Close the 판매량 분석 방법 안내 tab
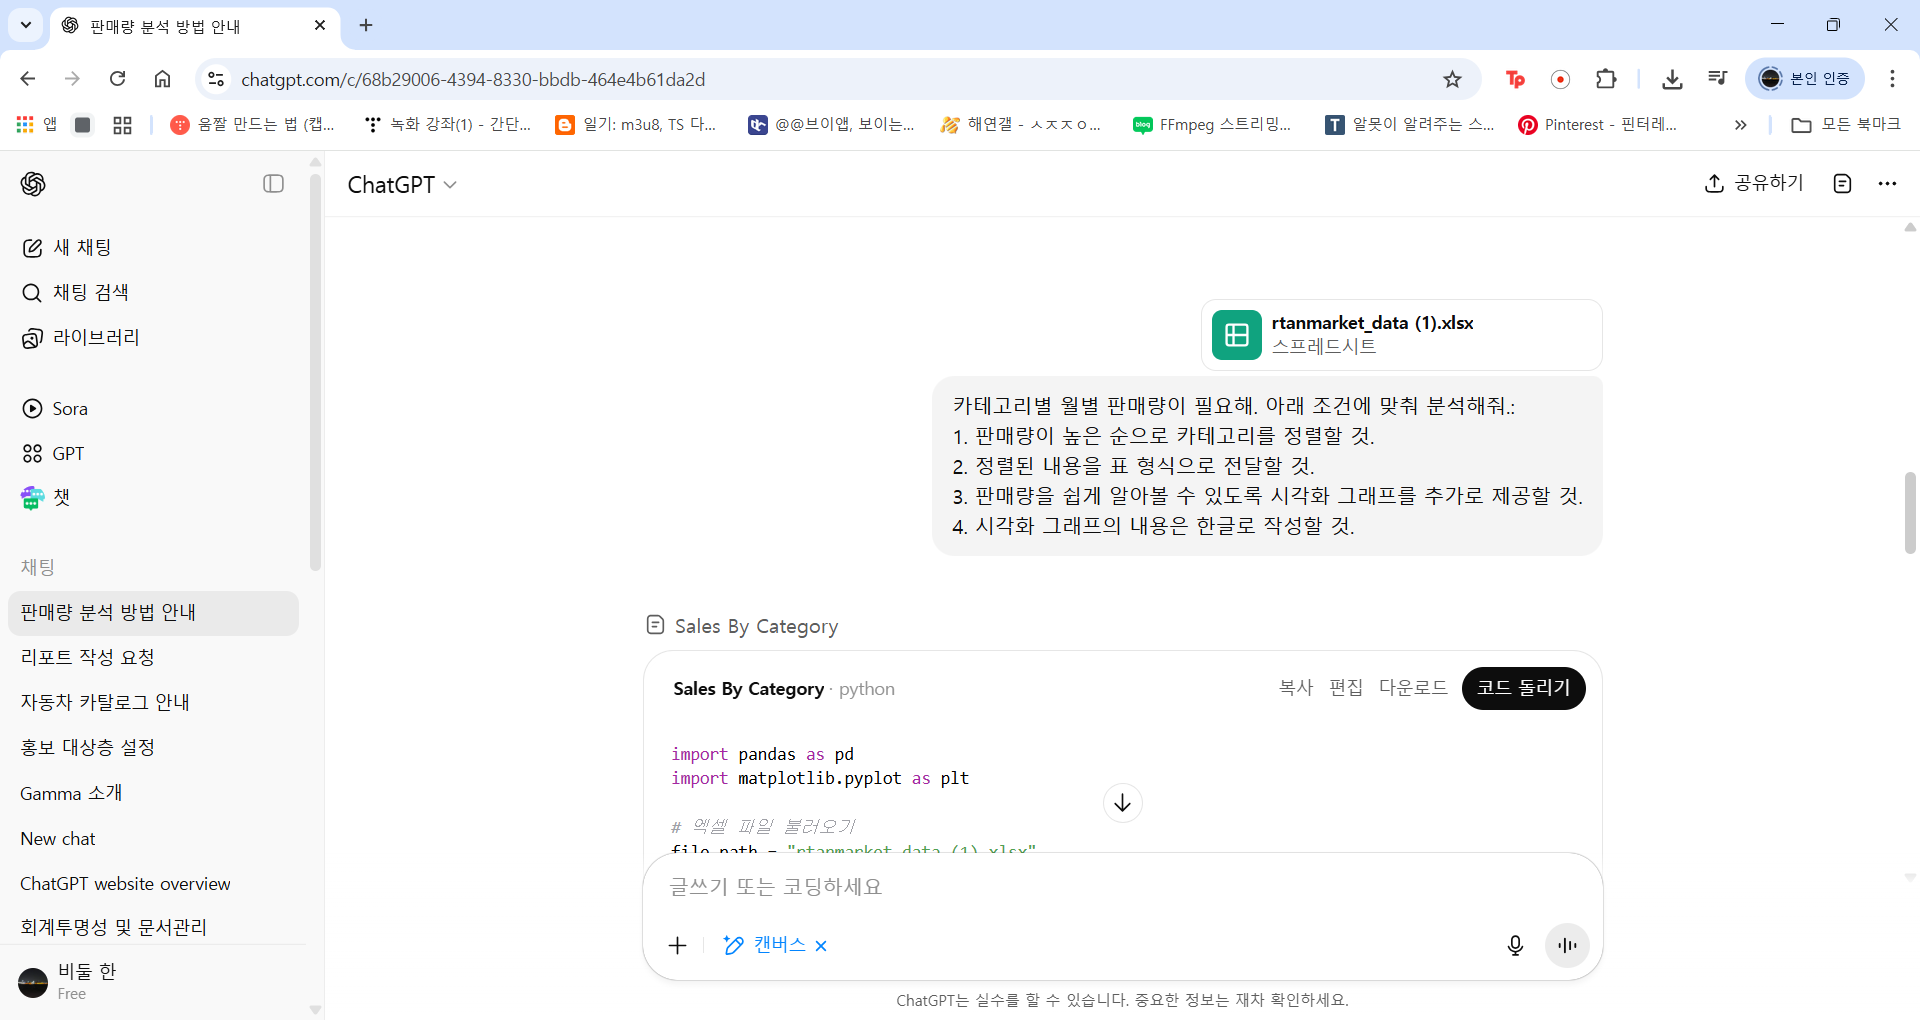Image resolution: width=1920 pixels, height=1020 pixels. (320, 26)
